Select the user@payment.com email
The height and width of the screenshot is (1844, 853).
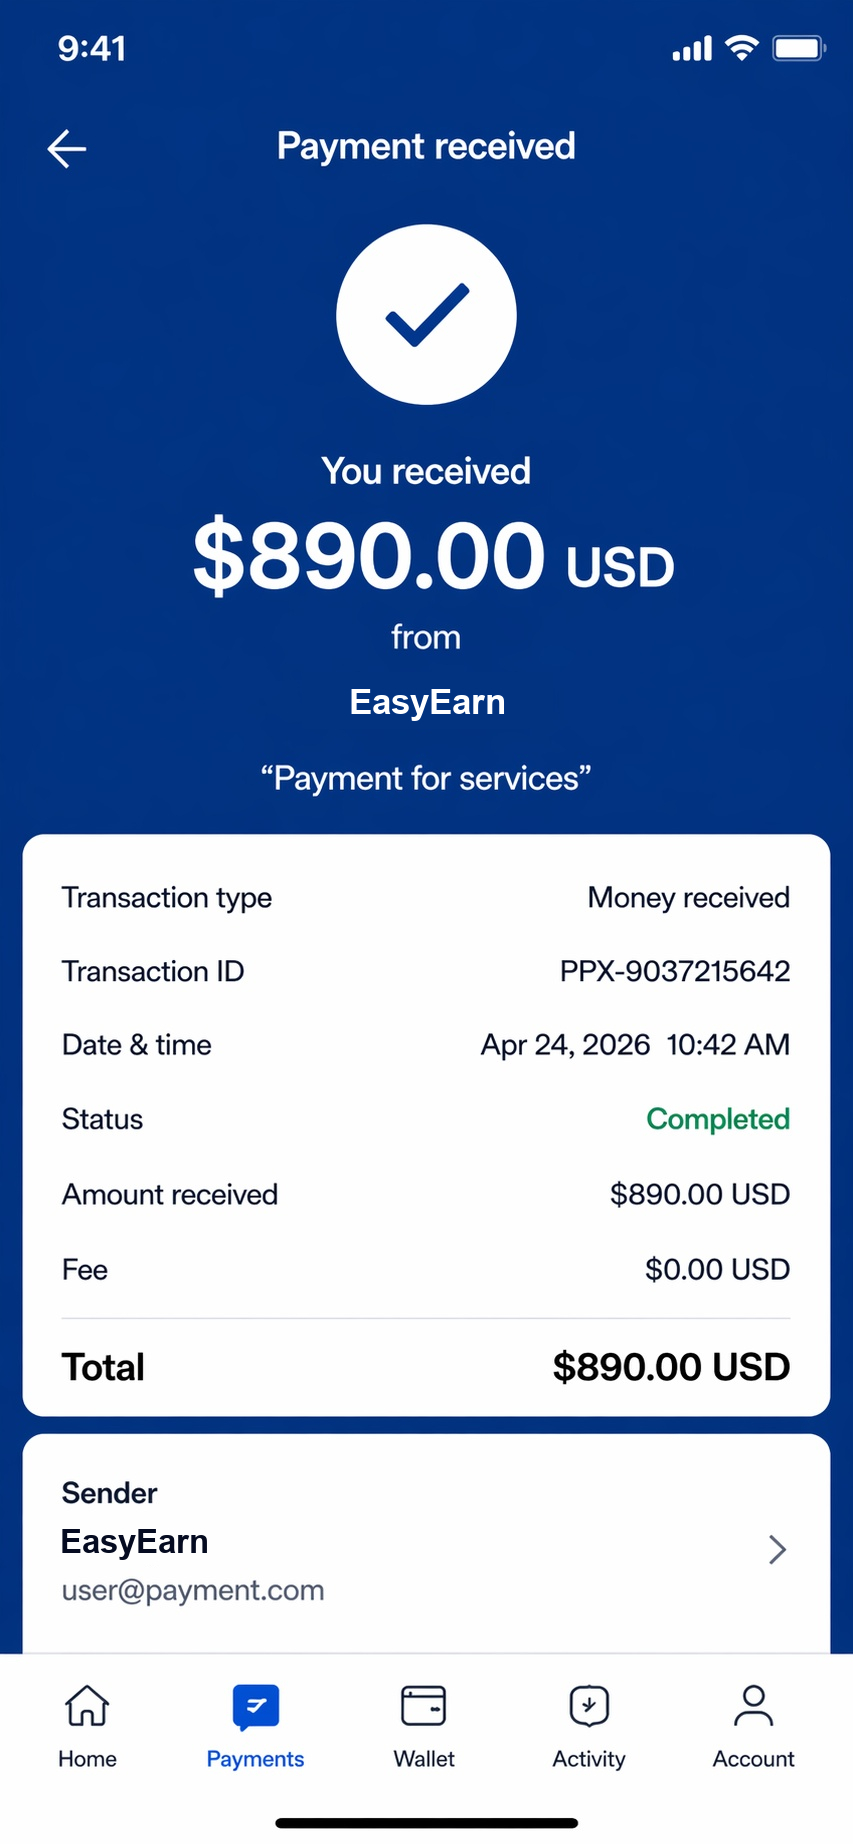[x=193, y=1590]
